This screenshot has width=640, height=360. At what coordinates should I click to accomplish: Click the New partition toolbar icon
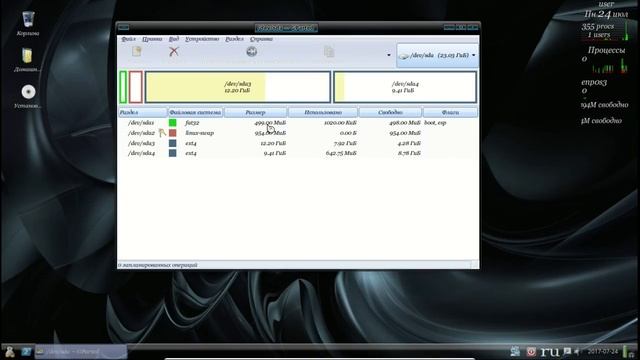137,51
